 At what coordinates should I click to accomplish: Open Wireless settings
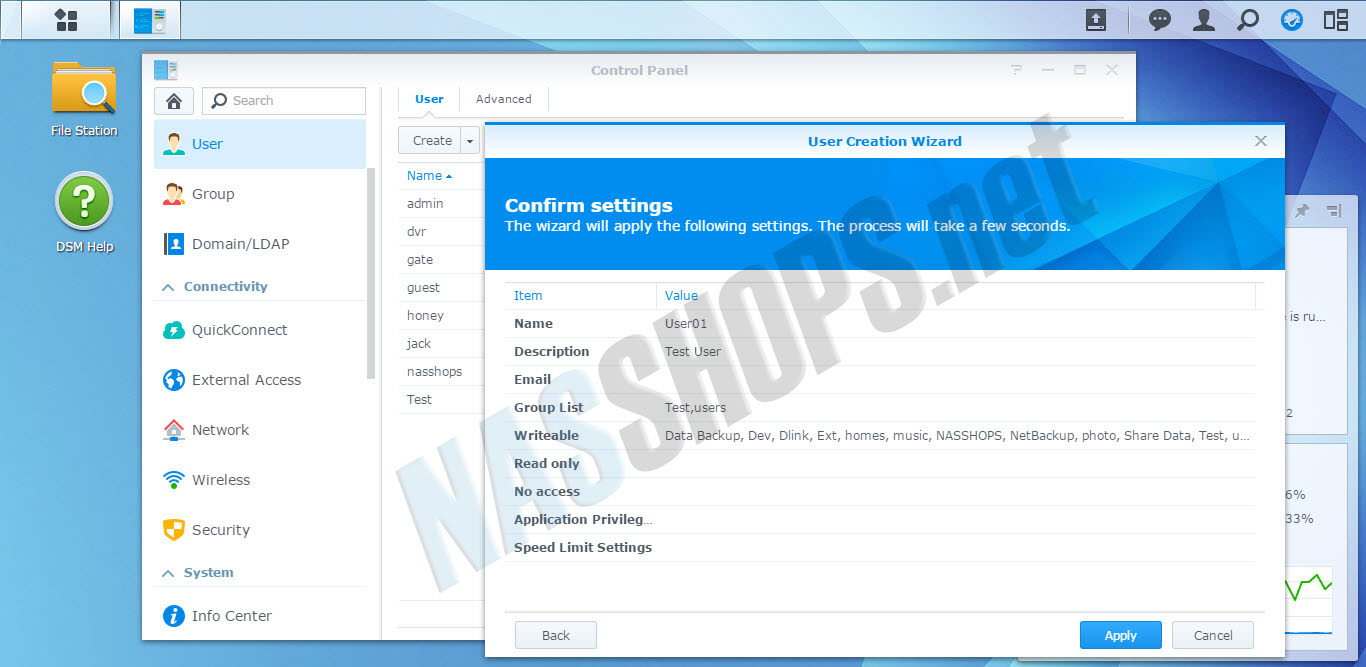(x=260, y=480)
